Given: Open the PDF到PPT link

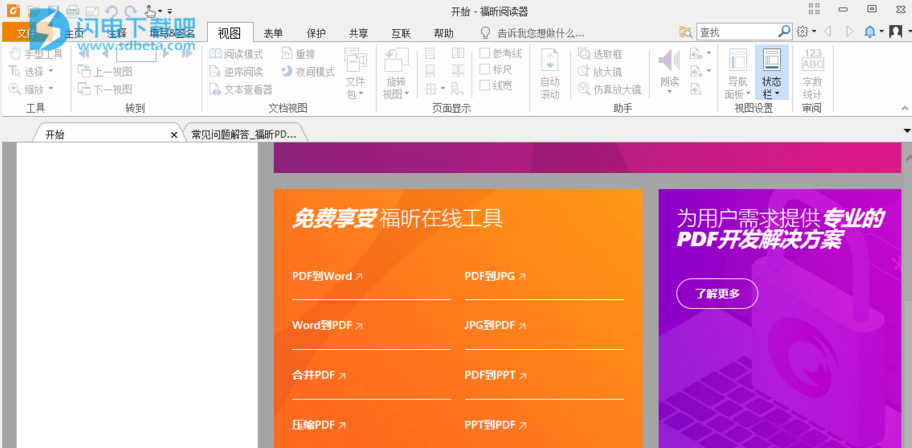Looking at the screenshot, I should click(x=496, y=375).
